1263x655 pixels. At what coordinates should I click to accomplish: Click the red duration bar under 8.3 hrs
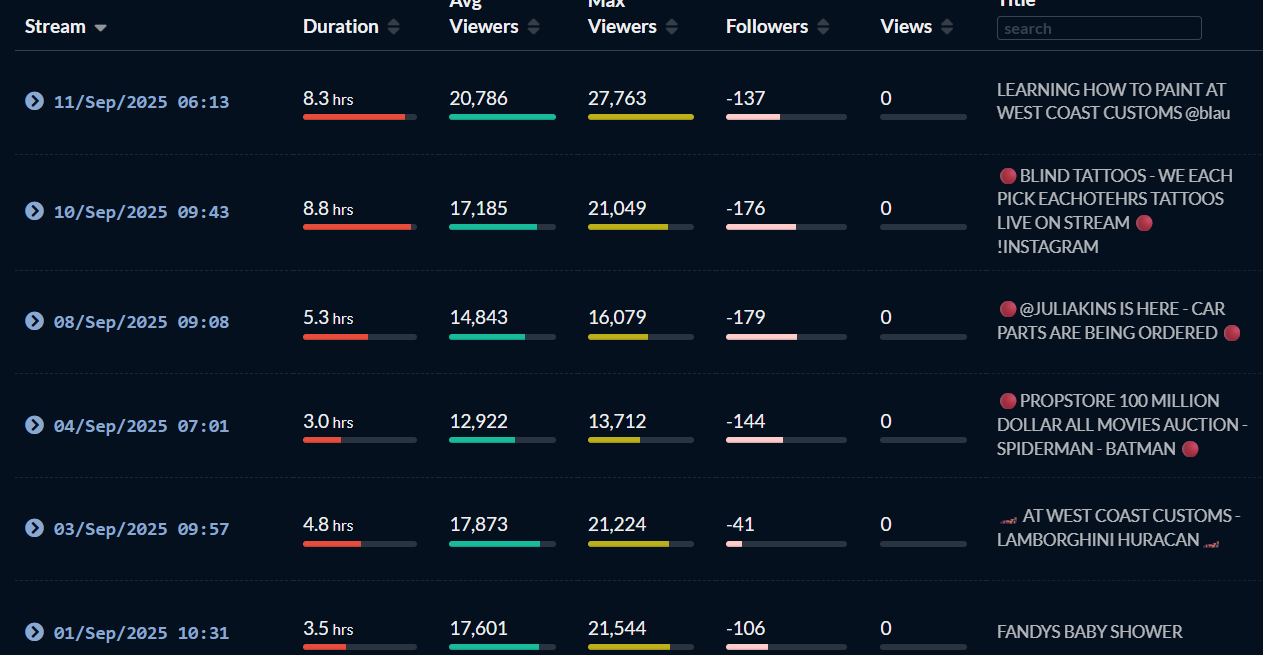(354, 117)
